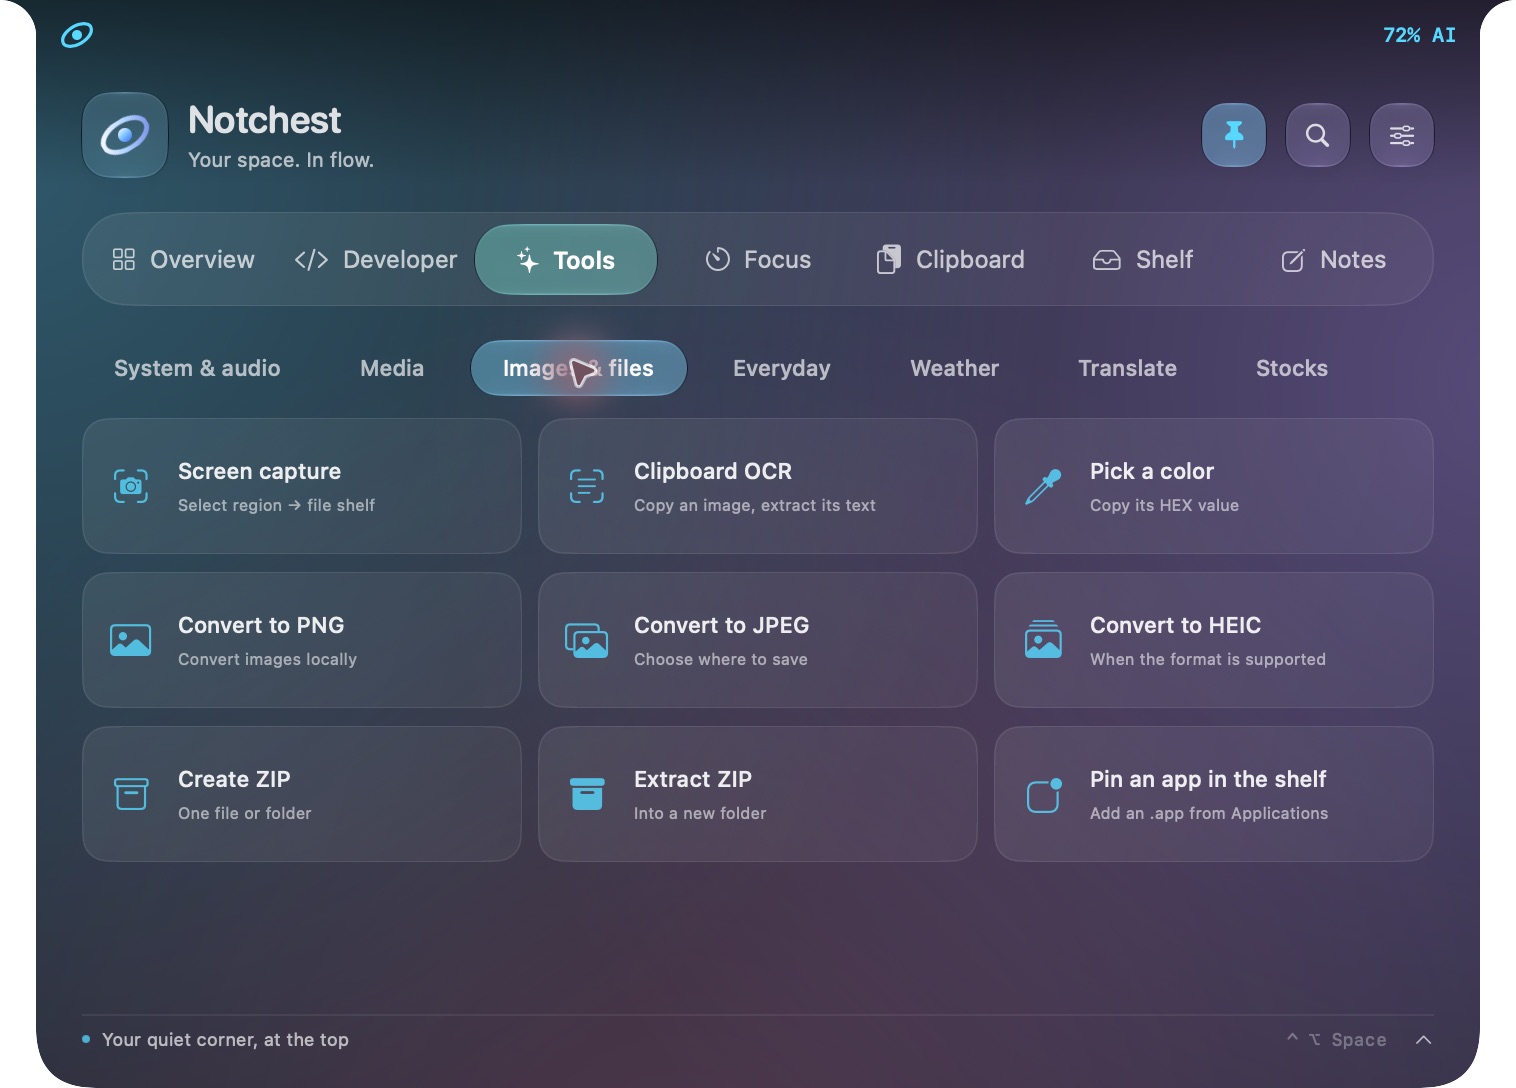Click Extract ZIP title text
The width and height of the screenshot is (1516, 1088).
pyautogui.click(x=693, y=779)
